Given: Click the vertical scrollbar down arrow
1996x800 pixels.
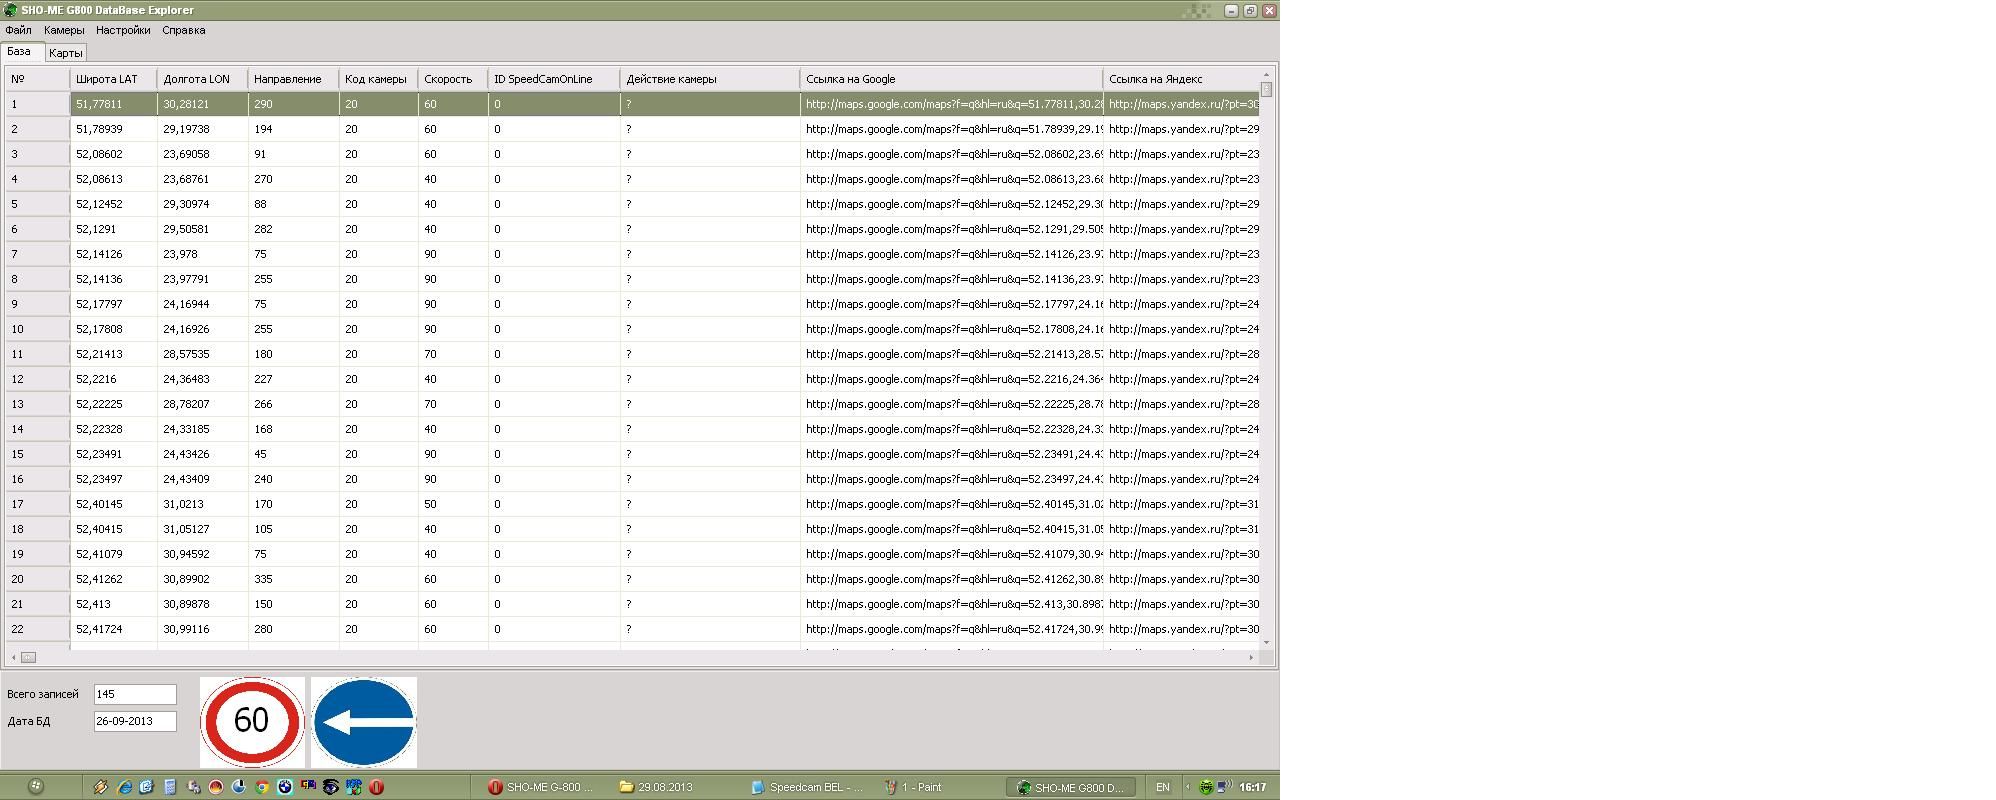Looking at the screenshot, I should tap(1266, 642).
